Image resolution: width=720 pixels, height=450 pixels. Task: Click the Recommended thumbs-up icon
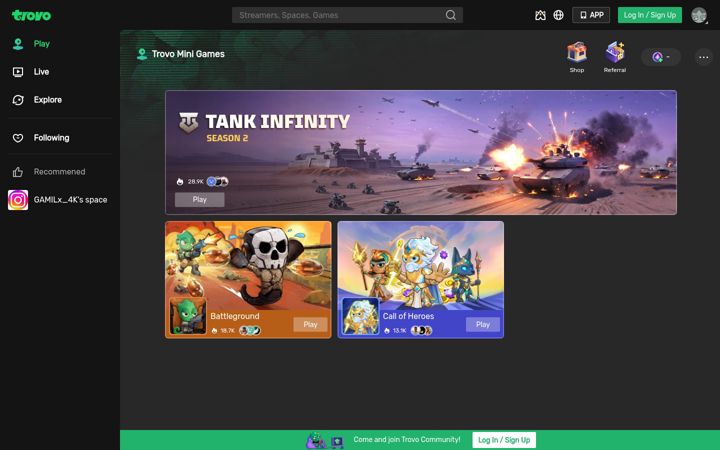(18, 172)
